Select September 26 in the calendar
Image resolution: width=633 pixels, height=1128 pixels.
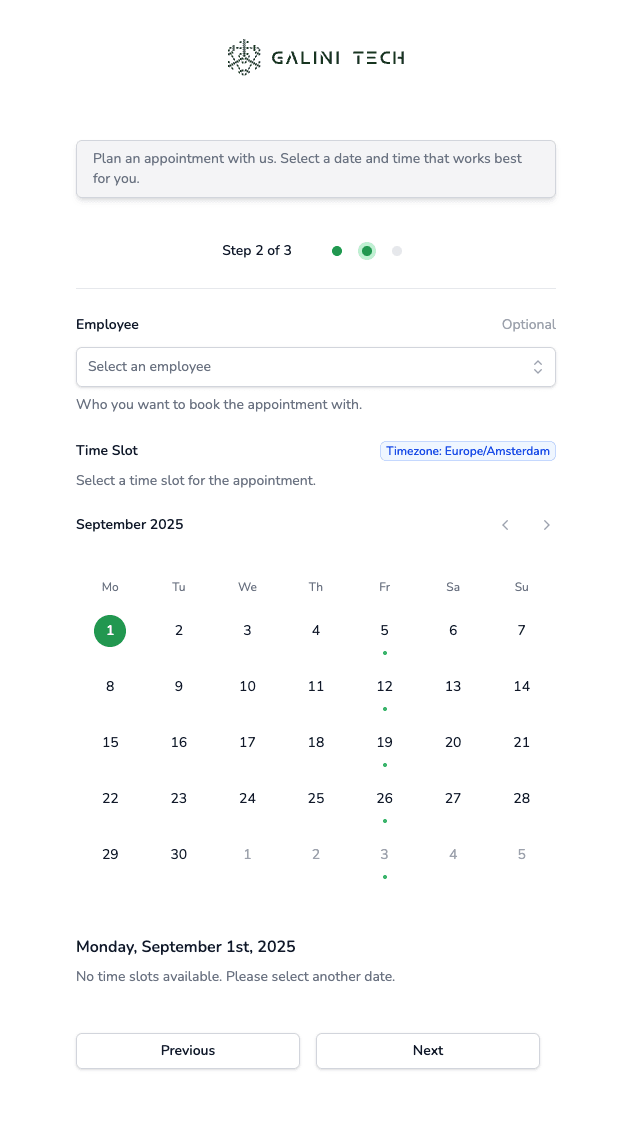coord(384,798)
